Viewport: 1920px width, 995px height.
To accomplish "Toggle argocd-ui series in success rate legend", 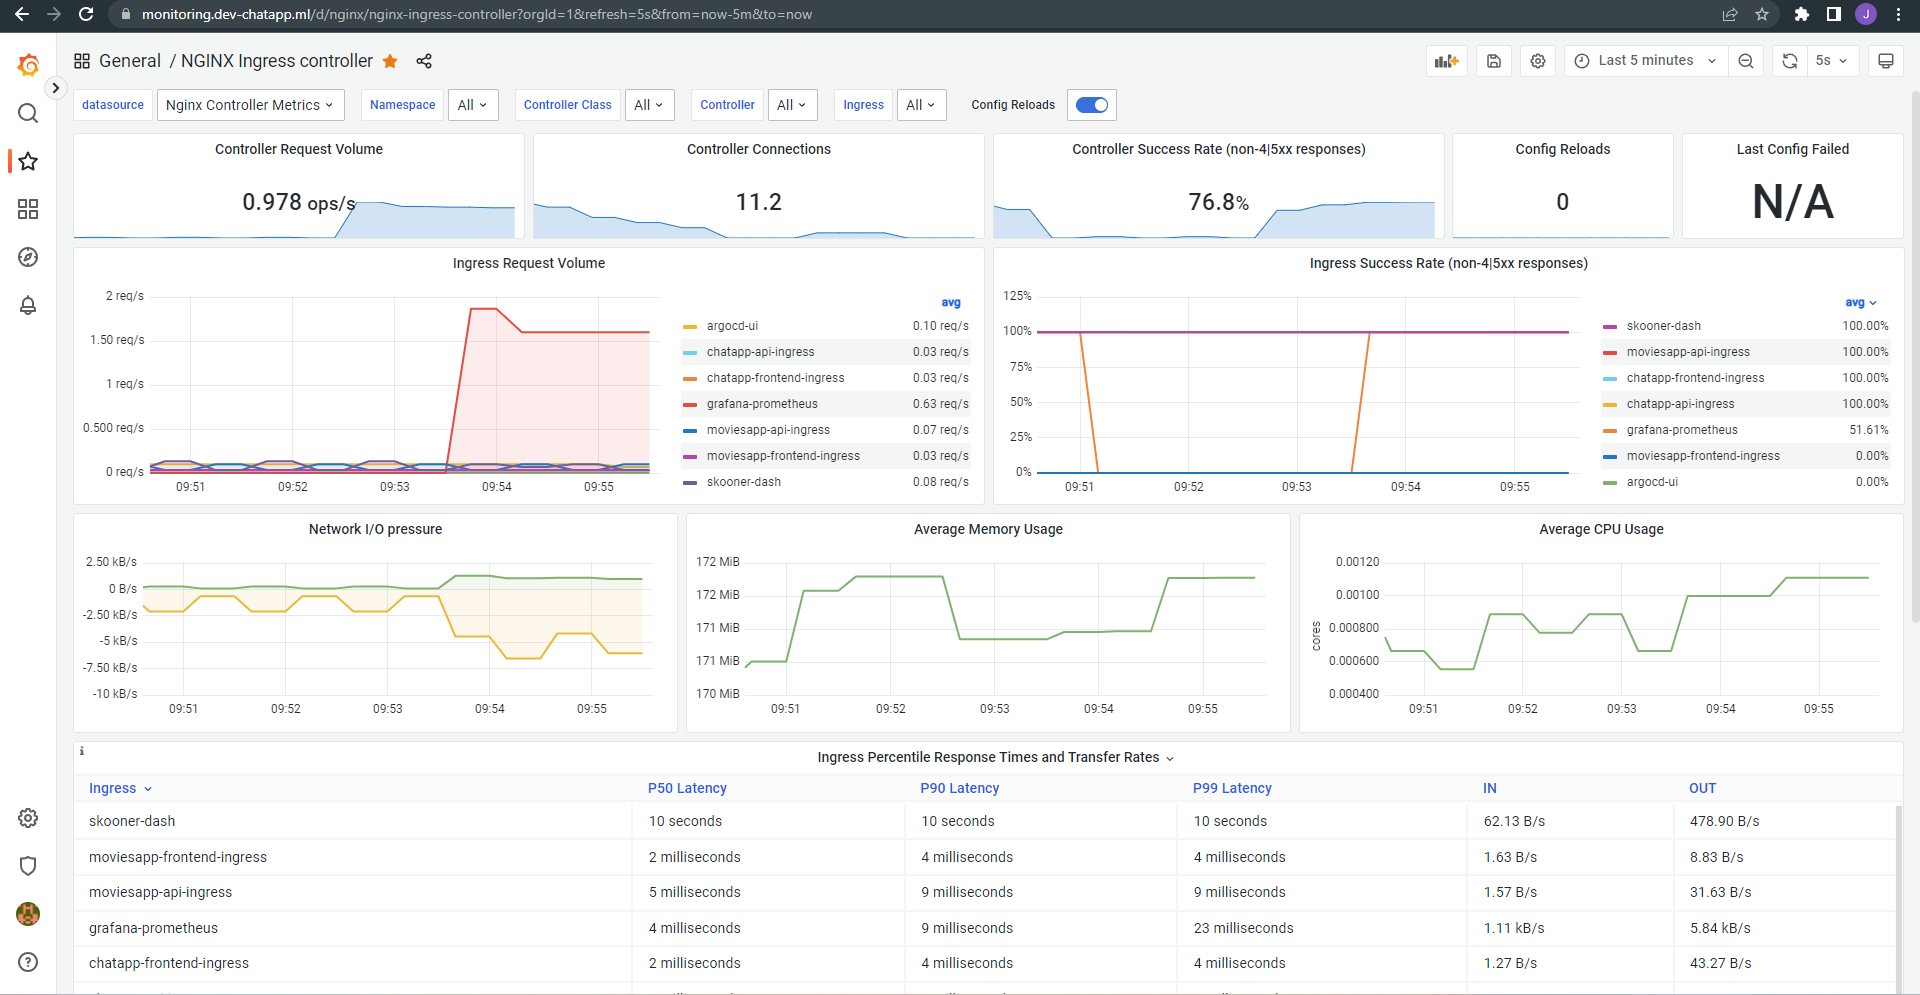I will coord(1652,482).
